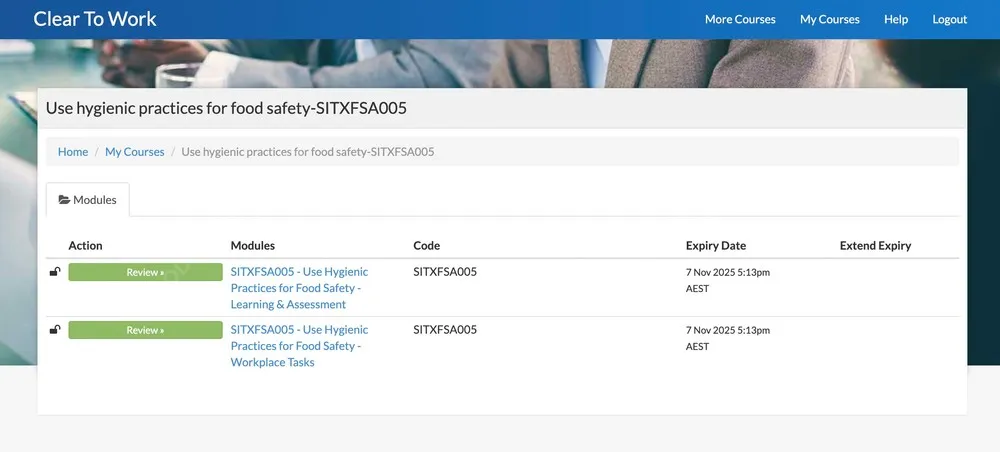Click the Extend Expiry column header
The height and width of the screenshot is (452, 1000).
click(x=875, y=245)
